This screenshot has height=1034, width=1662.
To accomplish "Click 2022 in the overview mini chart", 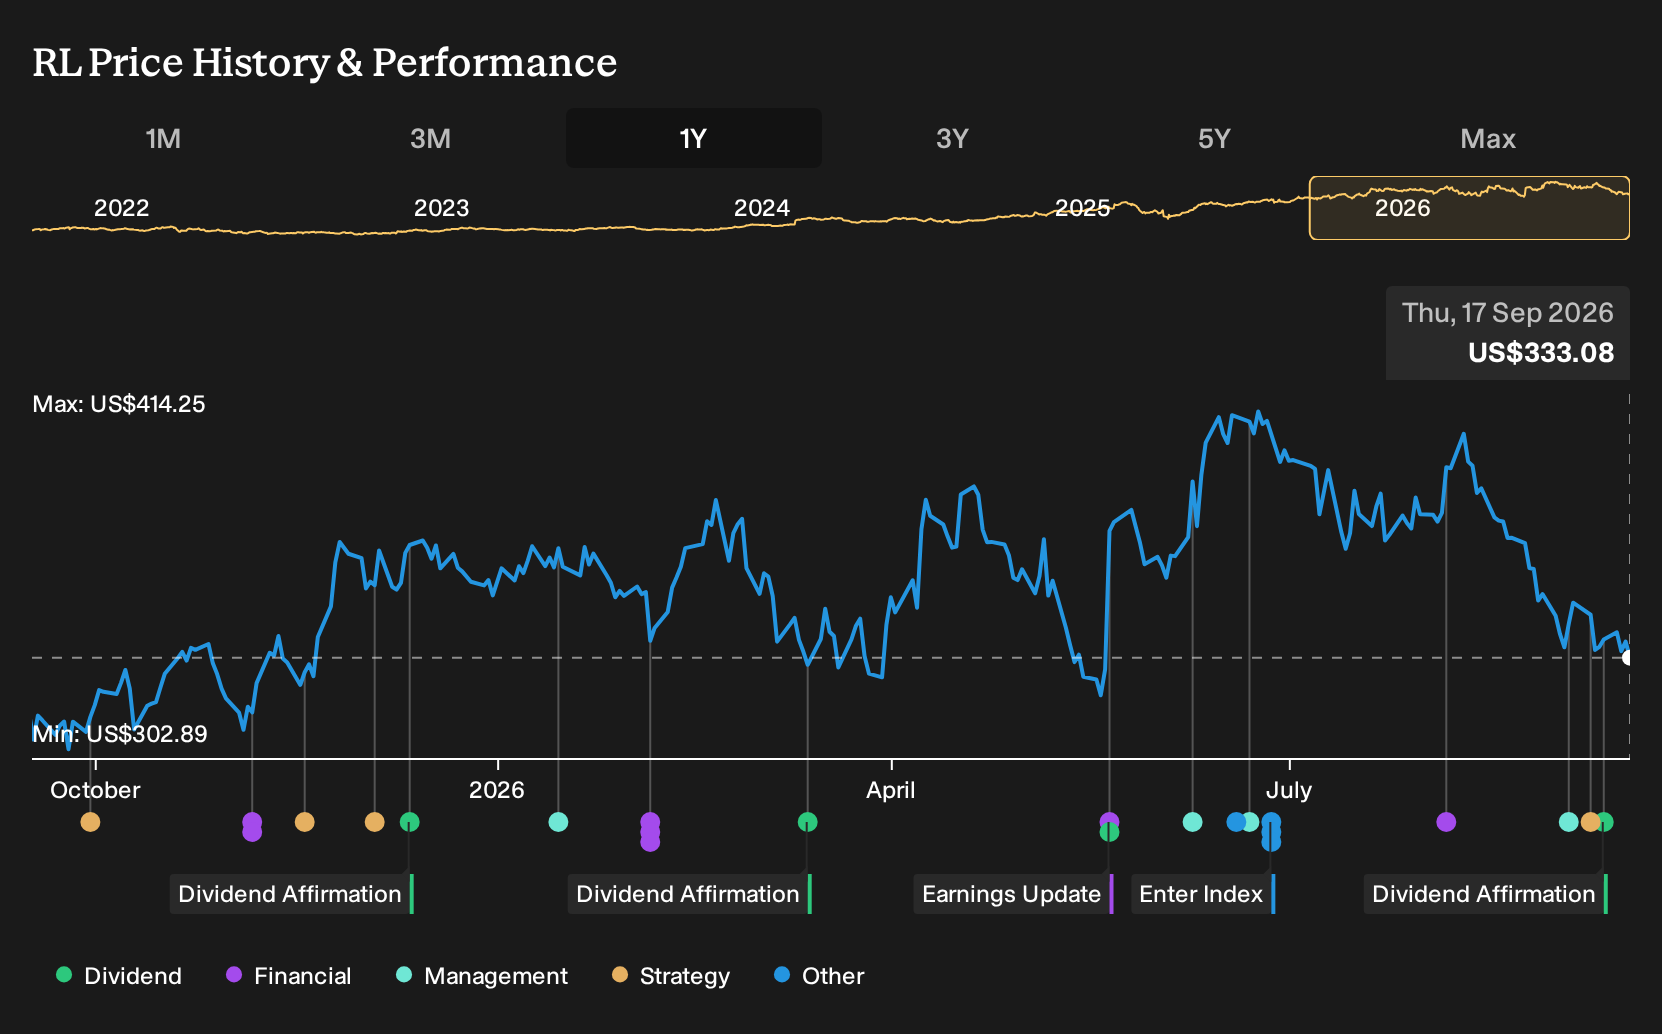I will (x=121, y=208).
